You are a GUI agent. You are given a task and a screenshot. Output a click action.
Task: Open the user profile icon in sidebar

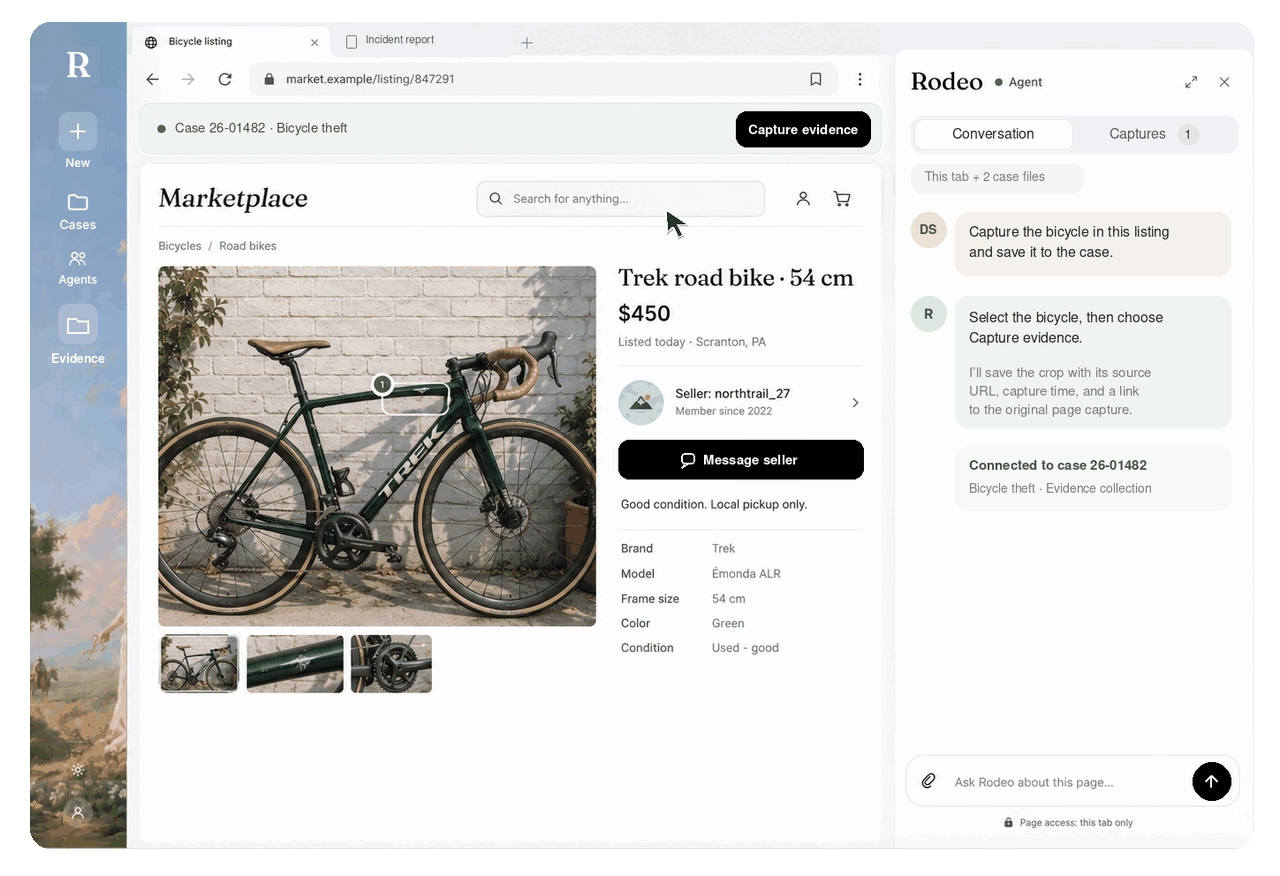pyautogui.click(x=78, y=813)
